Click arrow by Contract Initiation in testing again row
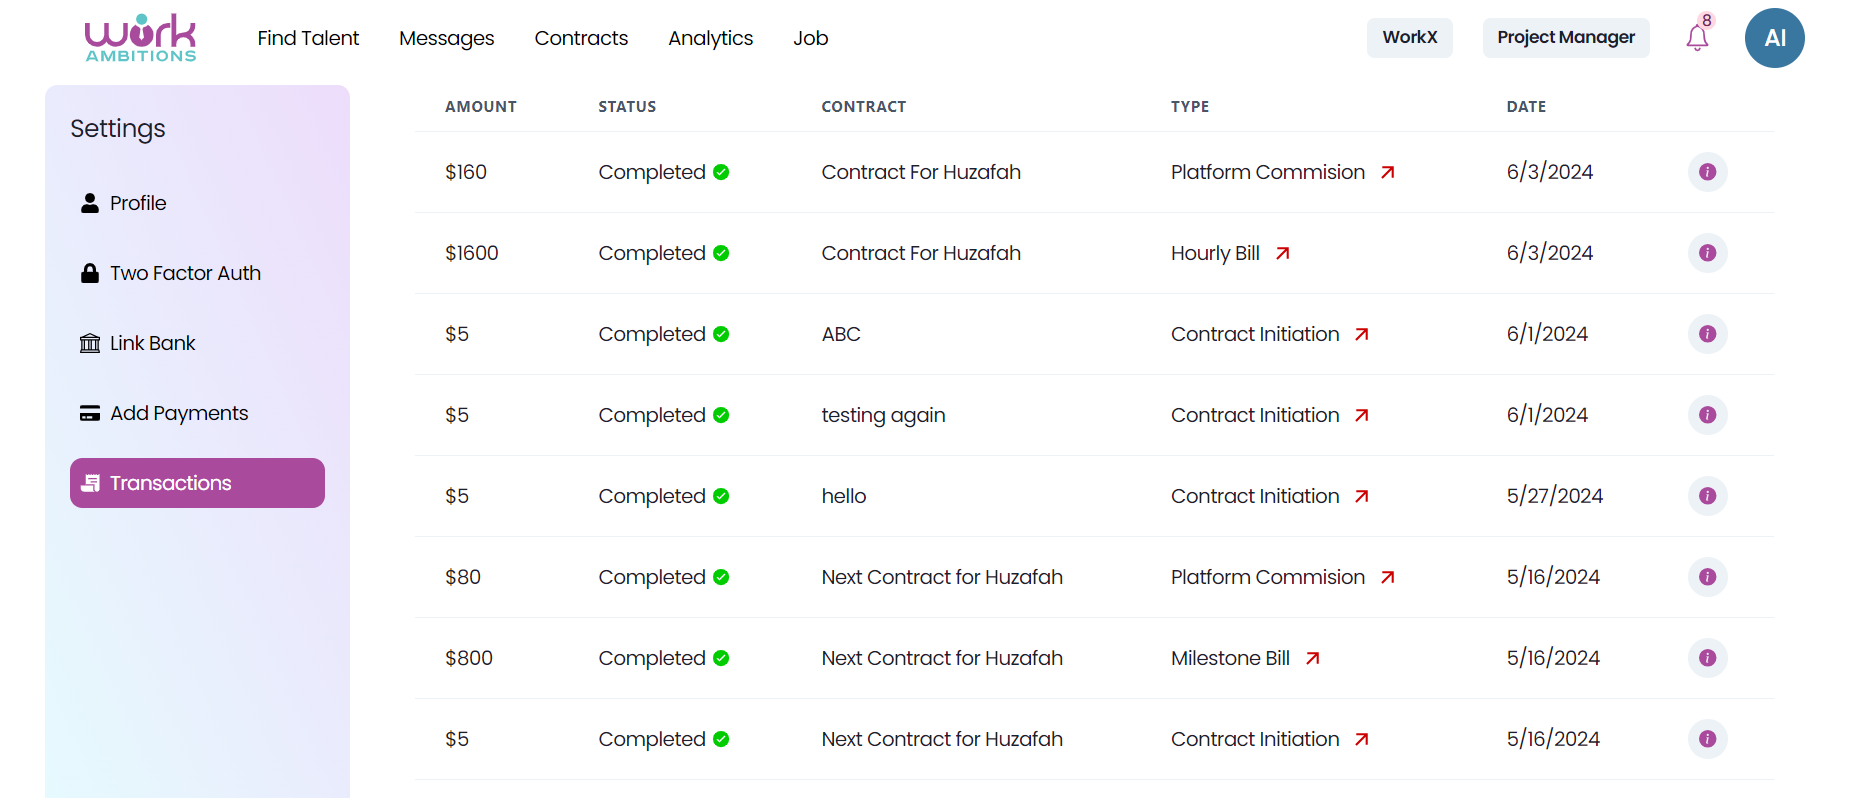The image size is (1855, 798). click(1362, 415)
